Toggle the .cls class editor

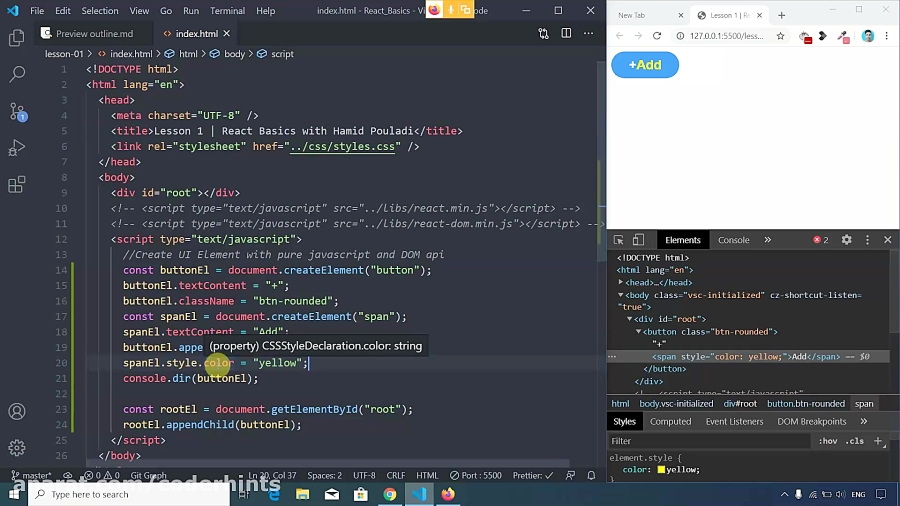point(854,441)
